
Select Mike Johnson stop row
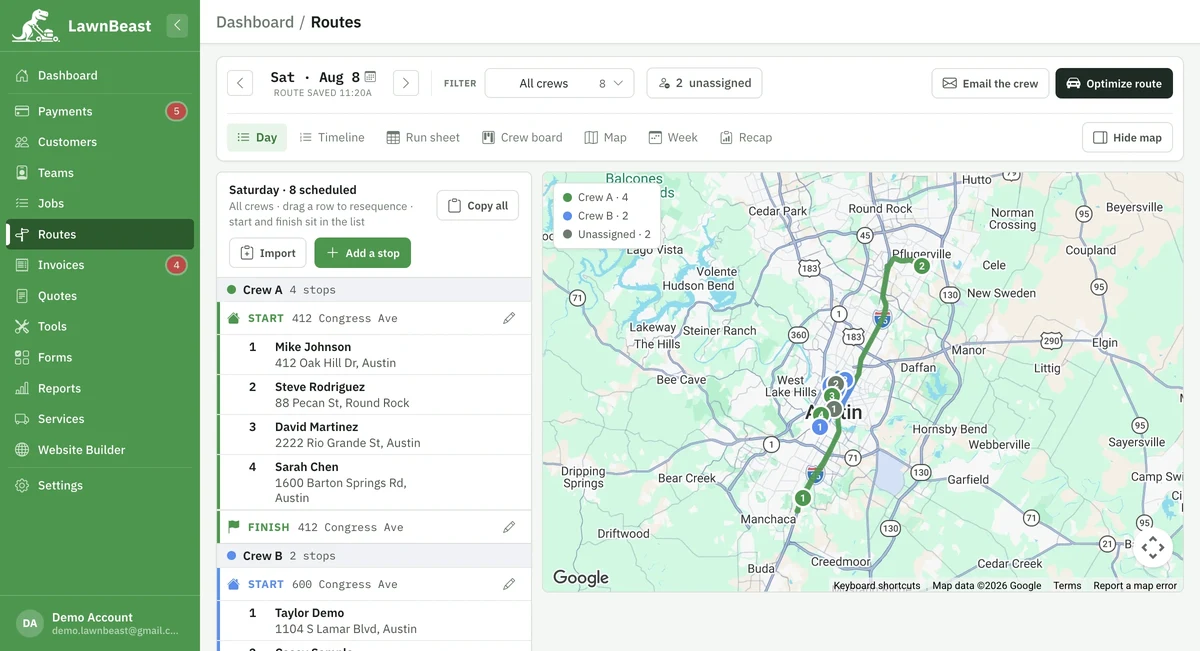[375, 355]
